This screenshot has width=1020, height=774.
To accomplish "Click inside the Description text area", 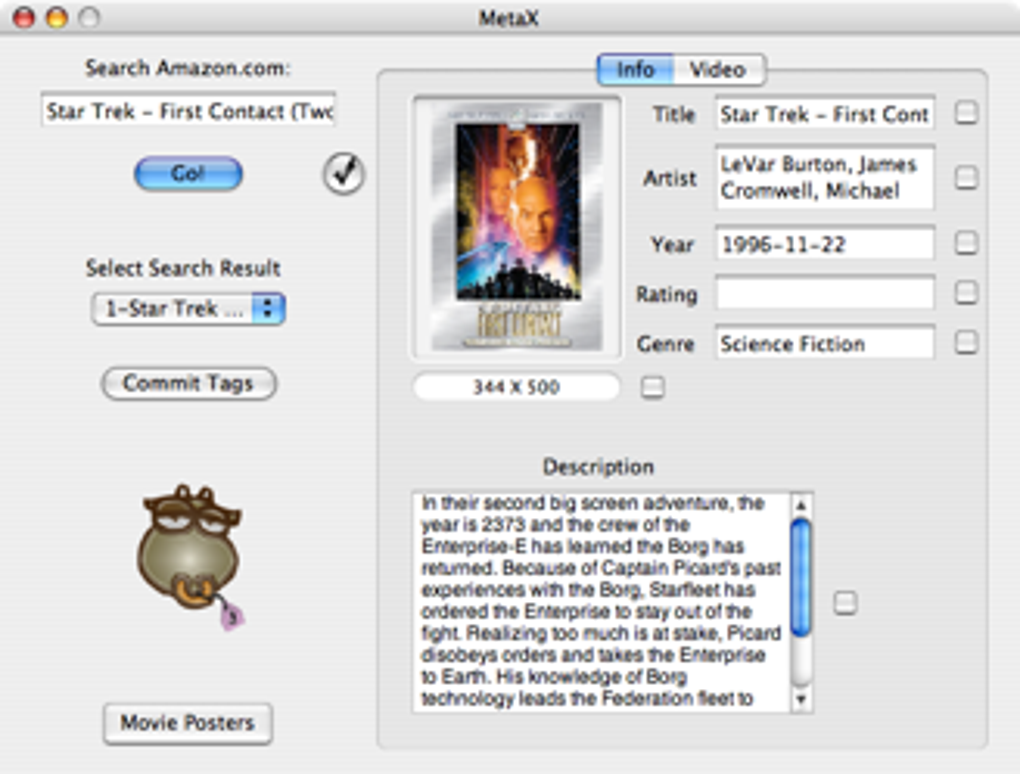I will [602, 602].
